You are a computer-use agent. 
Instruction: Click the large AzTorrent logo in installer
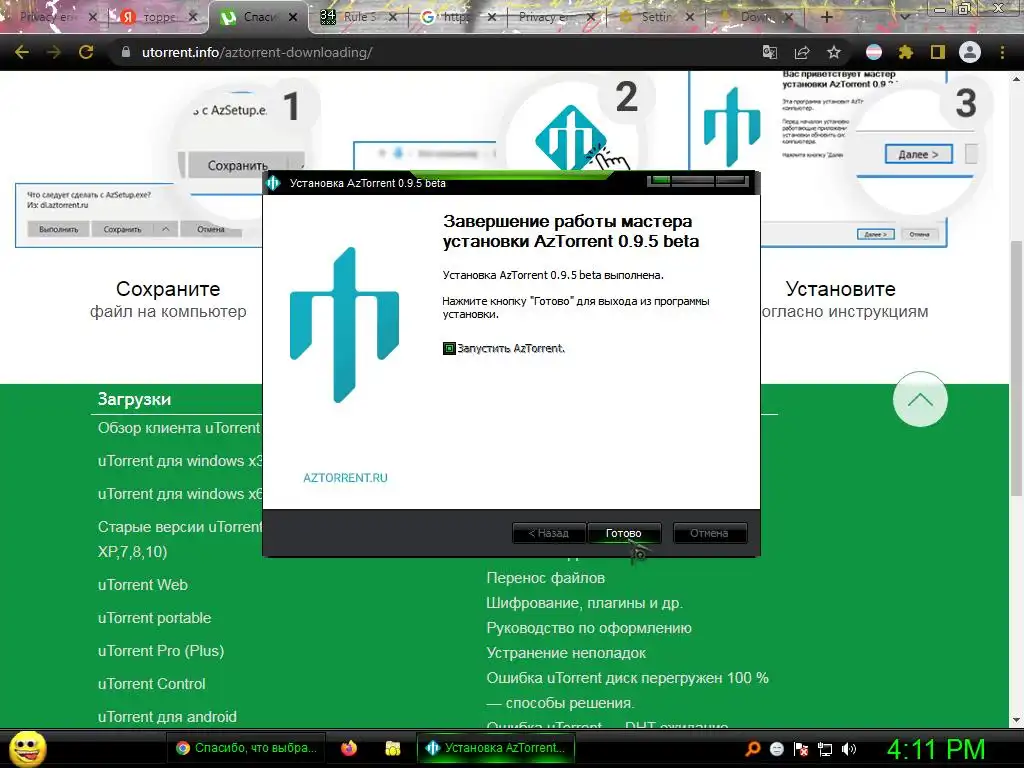click(344, 325)
